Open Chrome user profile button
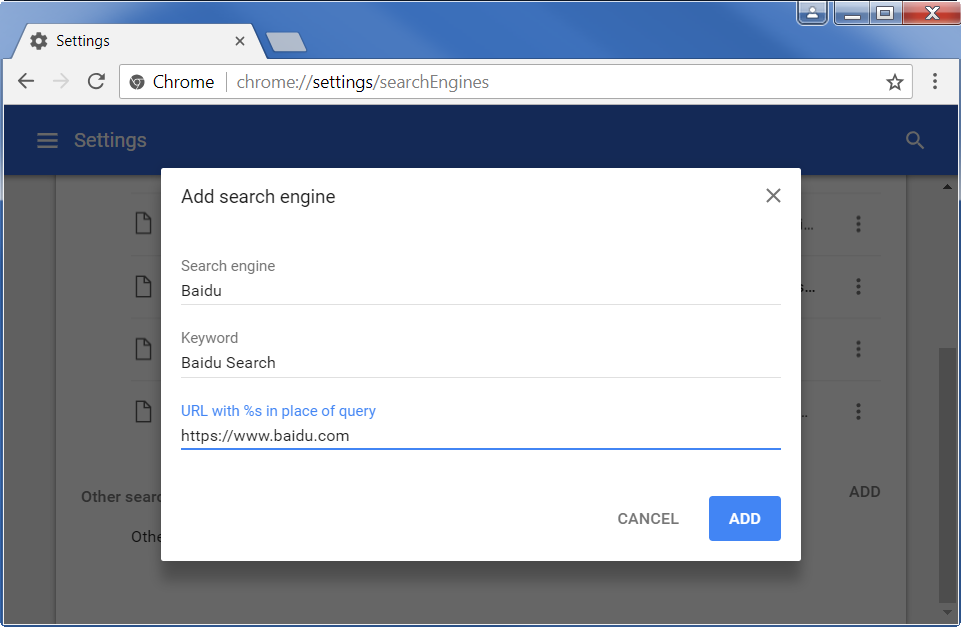Image resolution: width=961 pixels, height=627 pixels. click(x=813, y=13)
